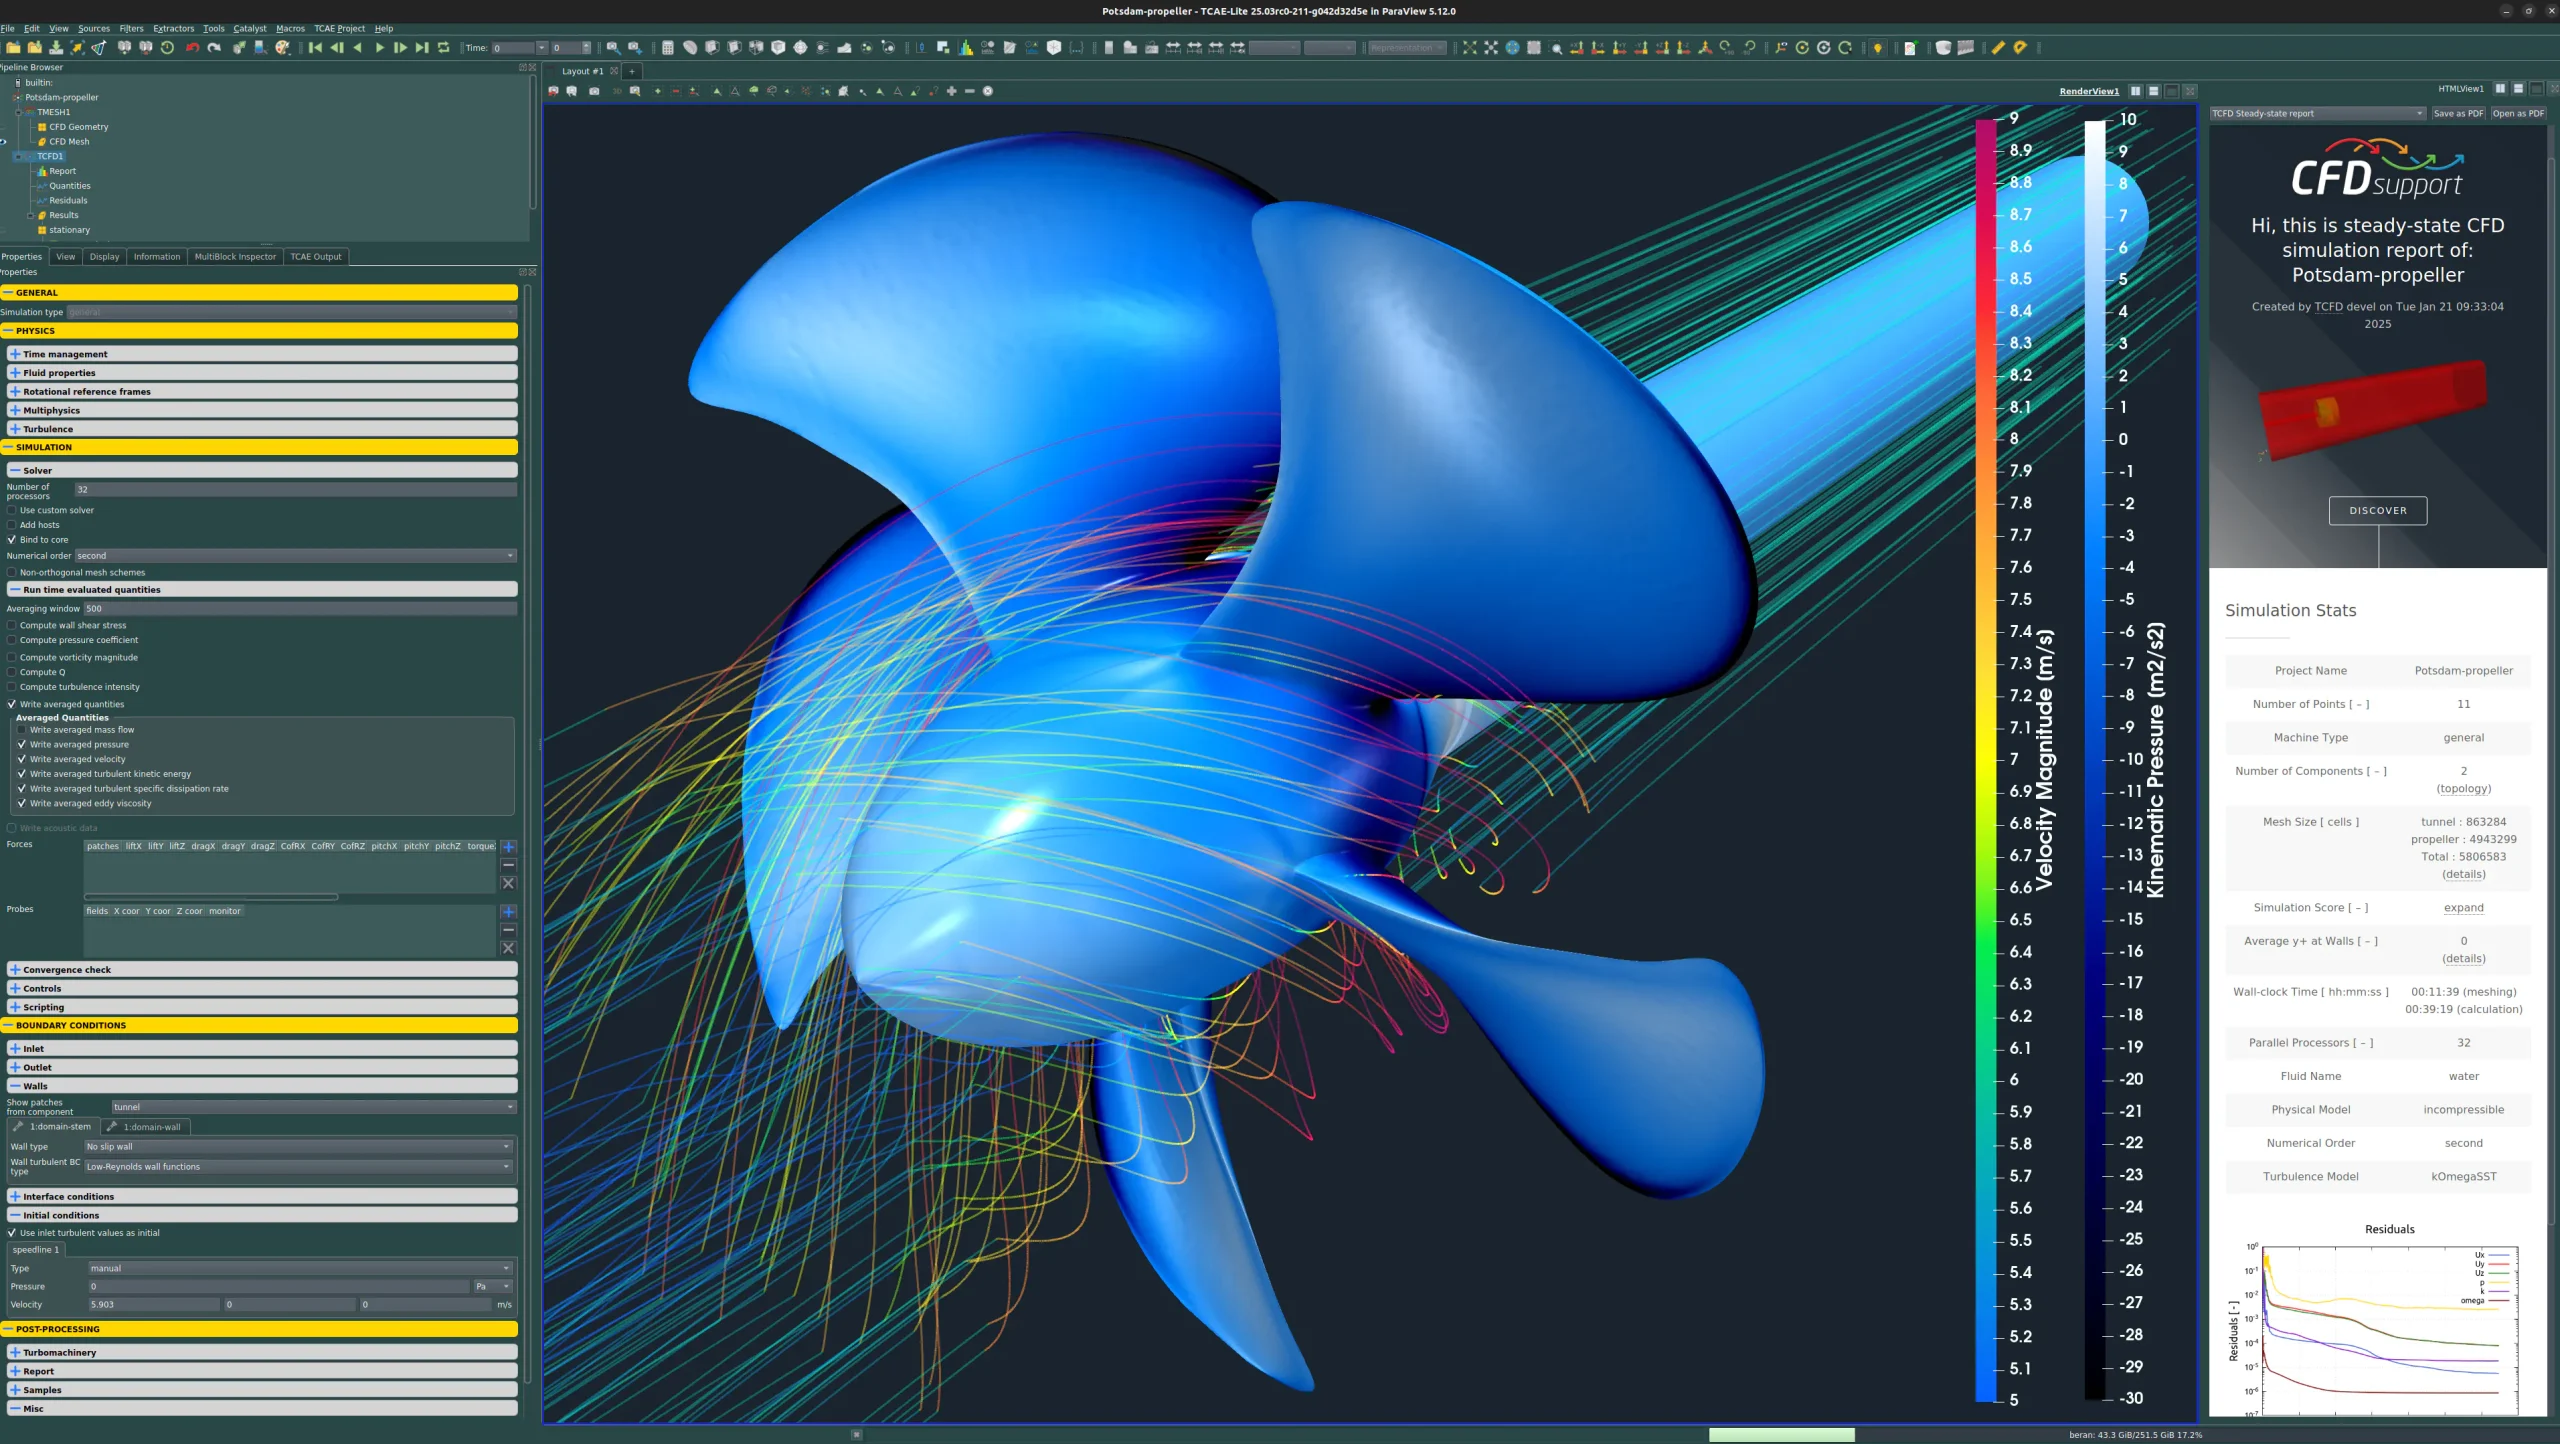The width and height of the screenshot is (2560, 1444).
Task: Click the Save as PDF button
Action: pyautogui.click(x=2457, y=113)
